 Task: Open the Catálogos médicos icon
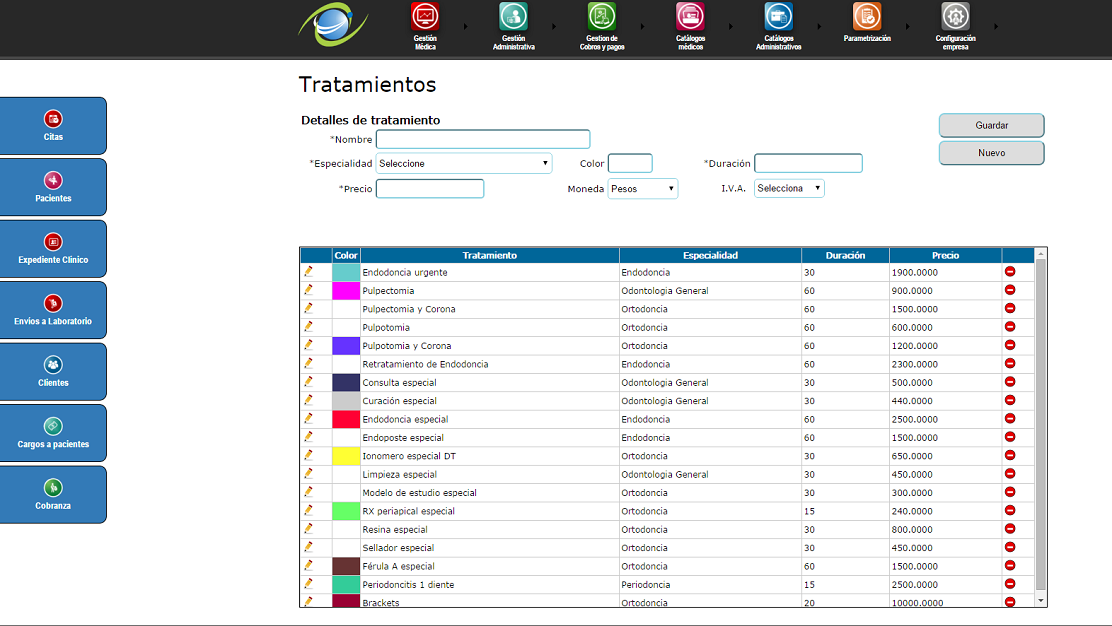pos(690,17)
